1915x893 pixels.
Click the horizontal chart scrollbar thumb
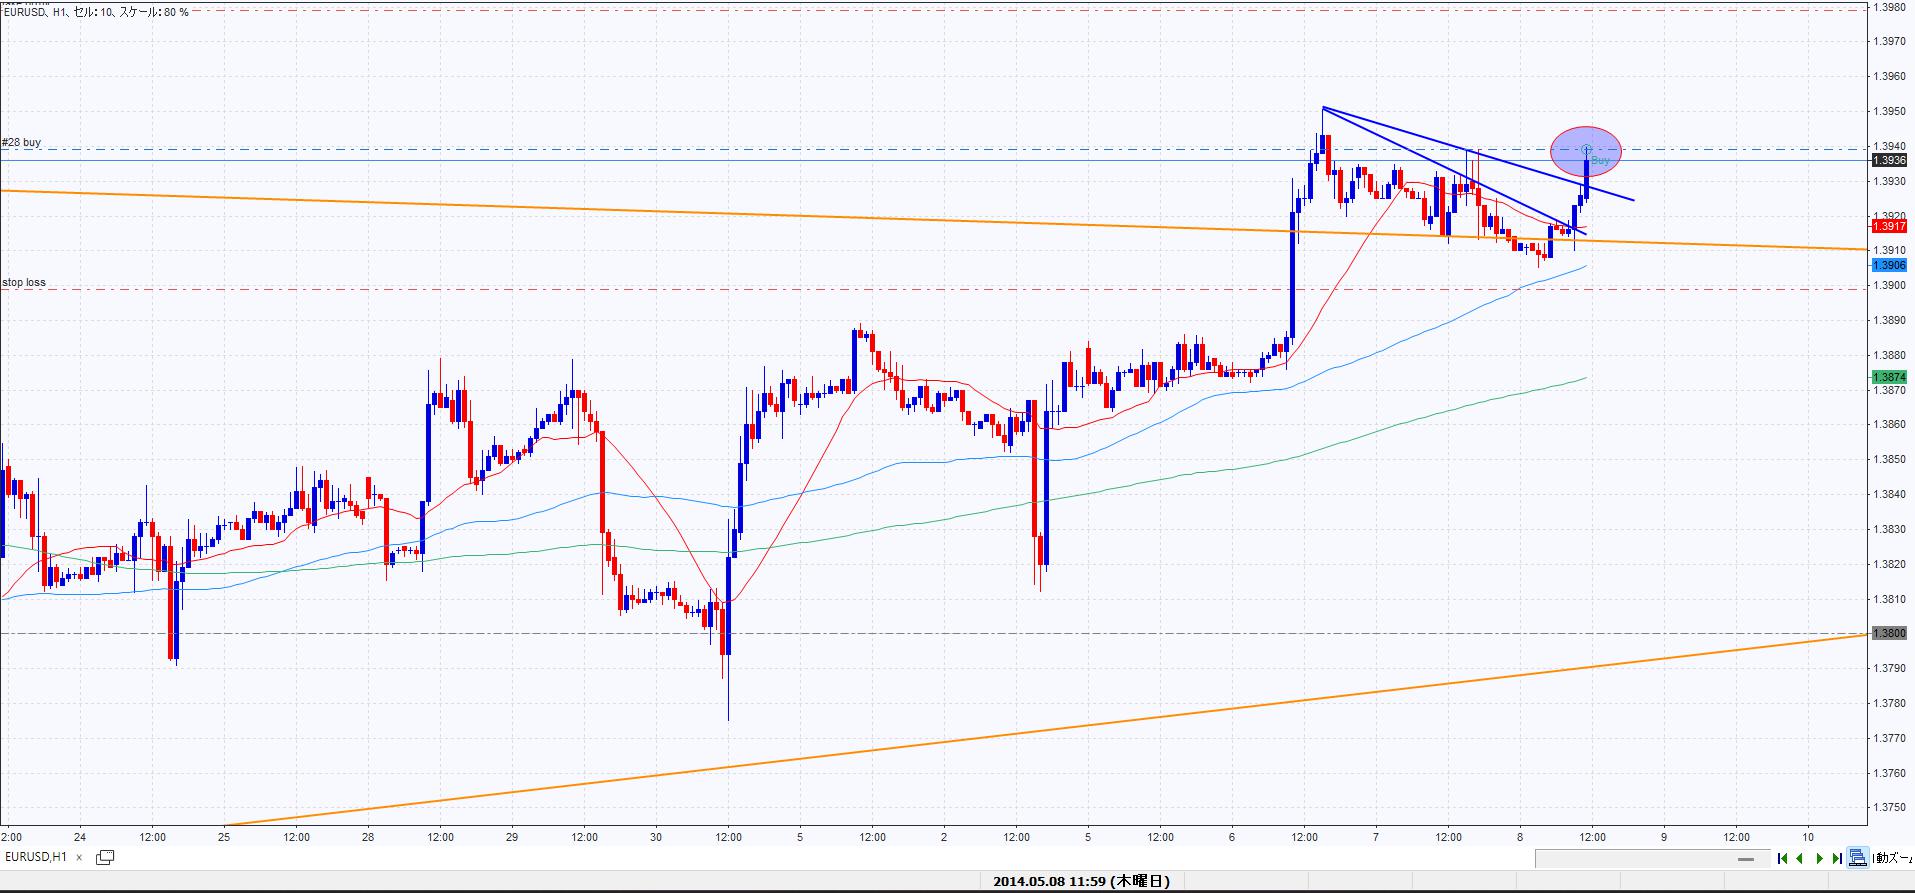pos(1747,859)
